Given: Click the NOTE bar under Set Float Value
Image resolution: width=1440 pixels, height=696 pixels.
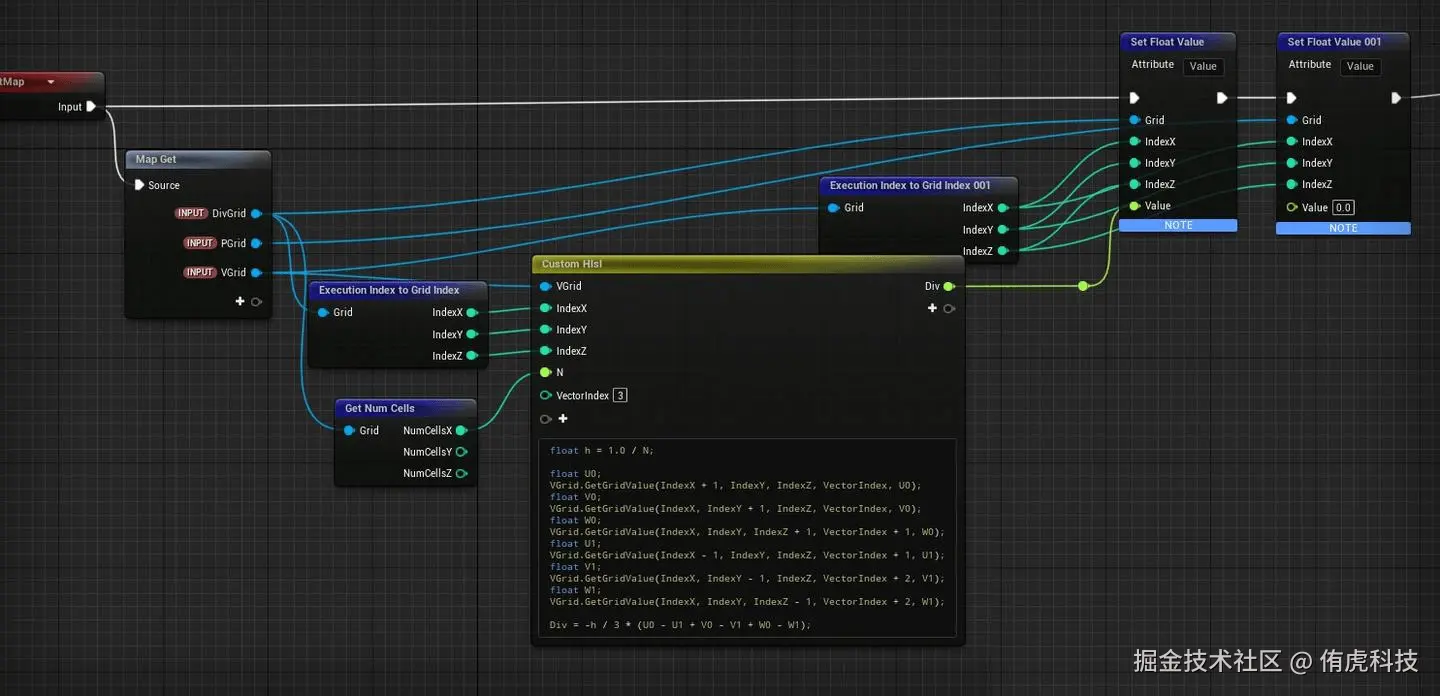Looking at the screenshot, I should (1178, 226).
